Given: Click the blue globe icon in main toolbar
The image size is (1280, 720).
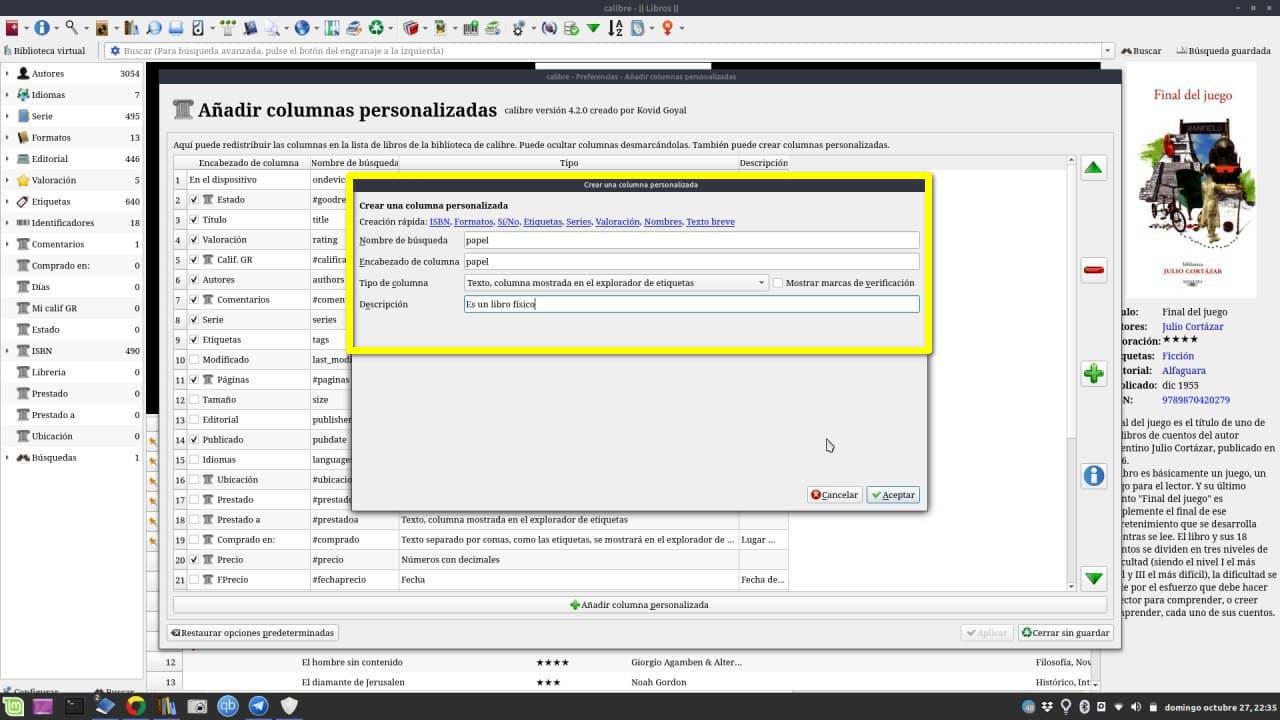Looking at the screenshot, I should (x=302, y=28).
